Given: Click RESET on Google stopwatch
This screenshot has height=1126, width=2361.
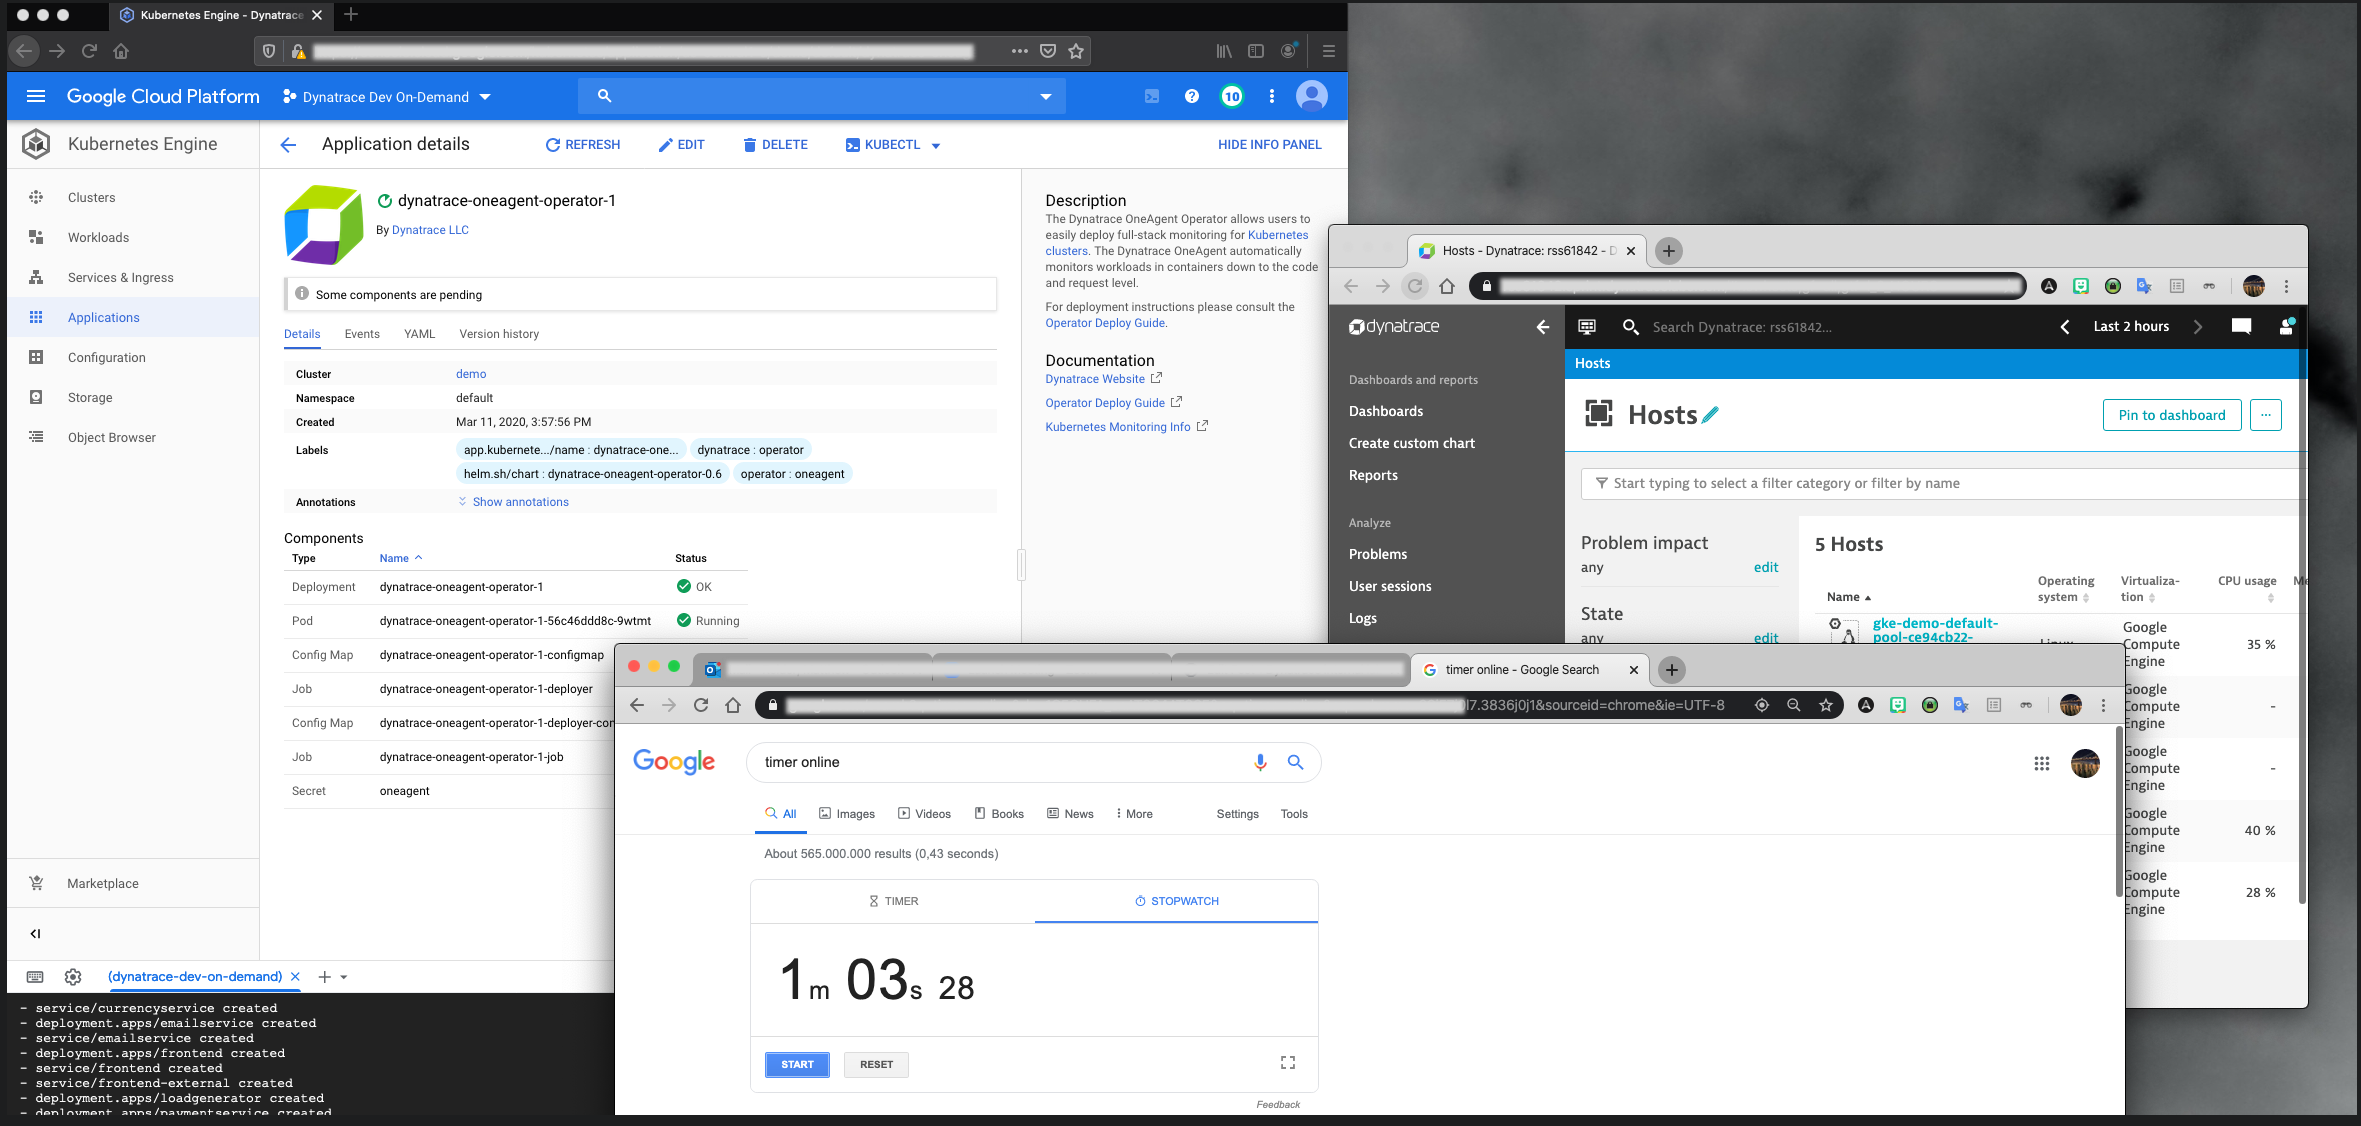Looking at the screenshot, I should [876, 1064].
